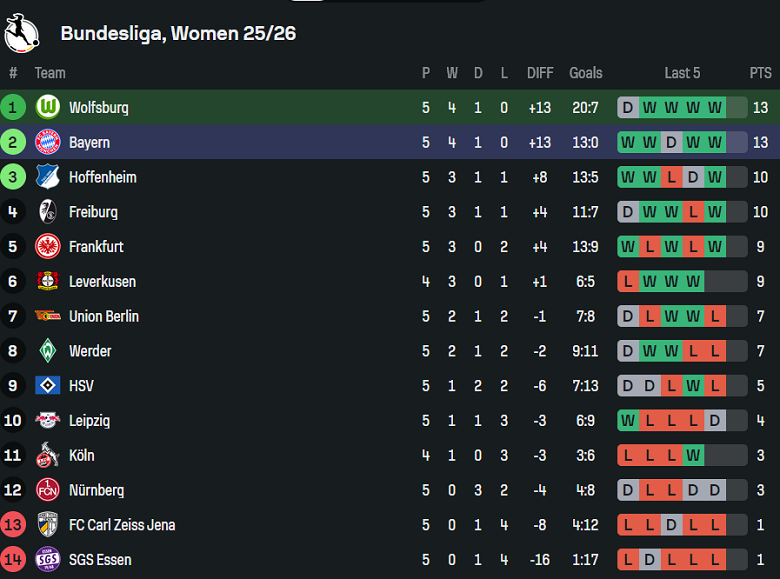This screenshot has width=780, height=579.
Task: Click the Last 5 column header
Action: [682, 73]
